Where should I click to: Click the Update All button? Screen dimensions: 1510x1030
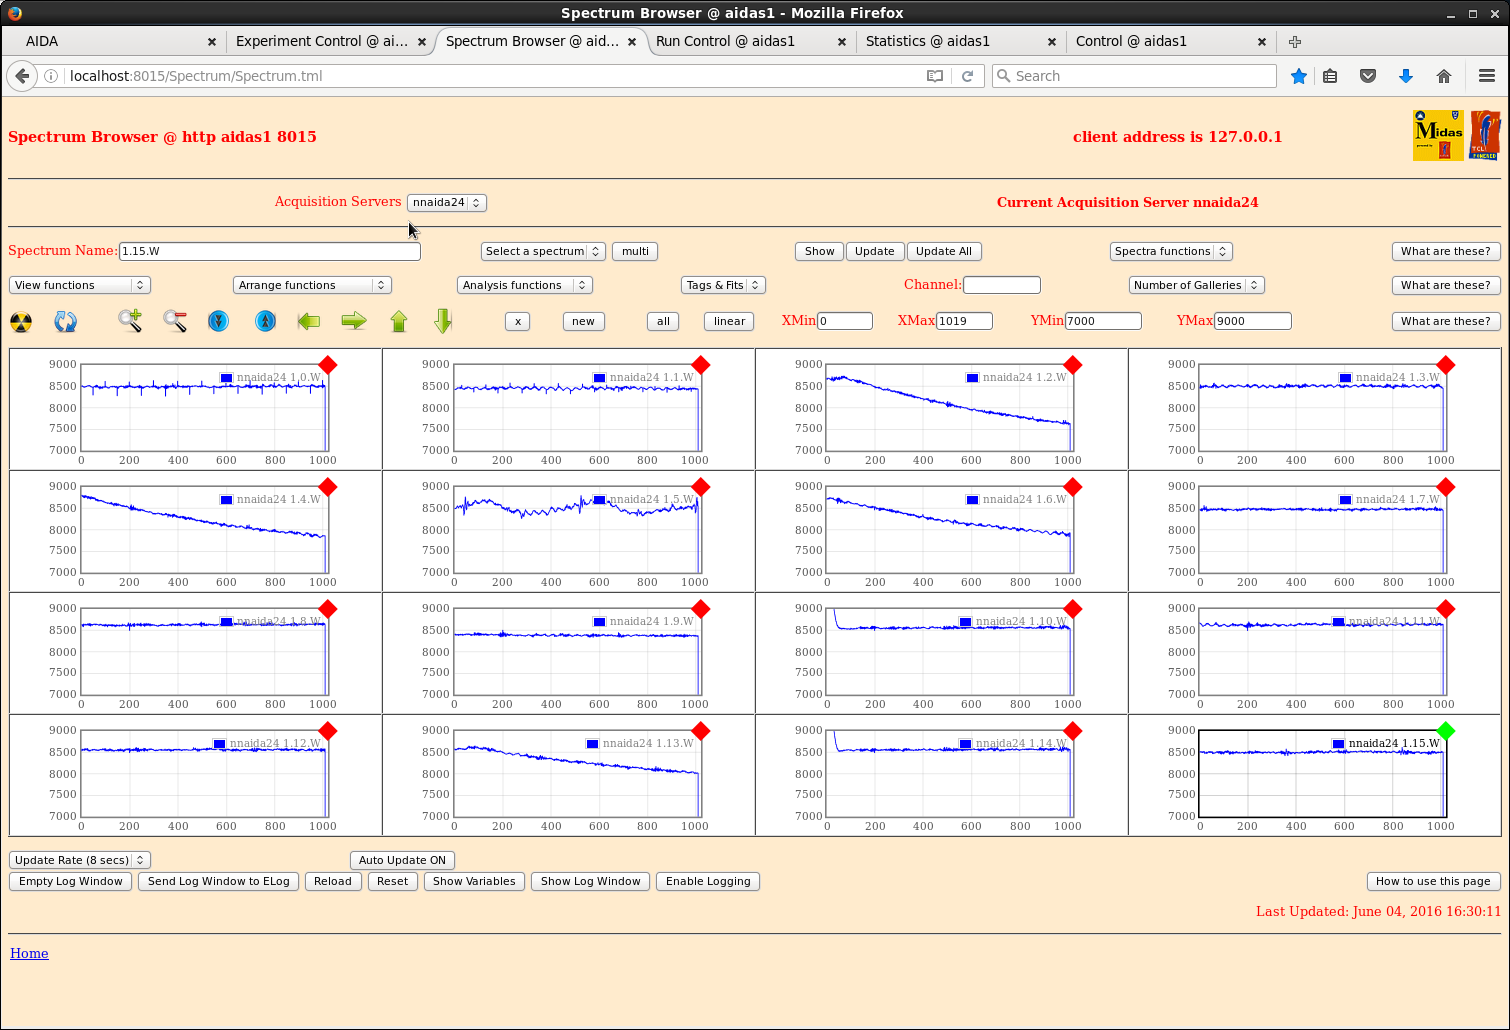[x=944, y=251]
